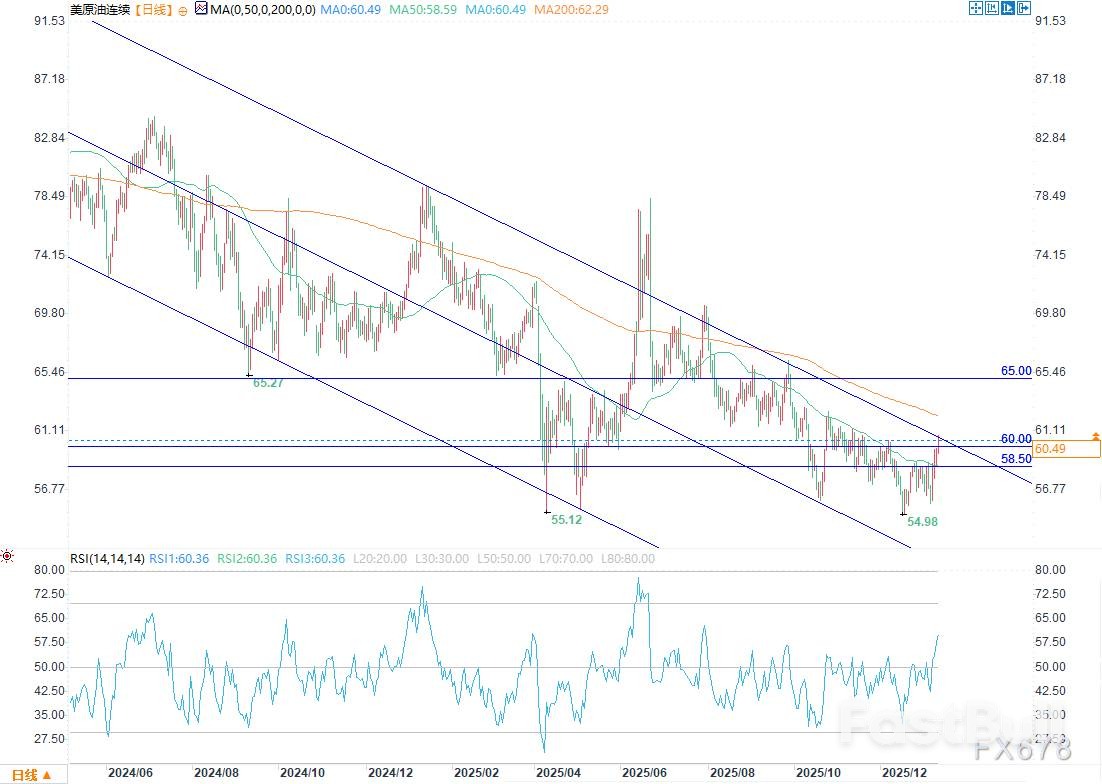This screenshot has height=784, width=1102.
Task: Toggle the MA200:62.29 line label
Action: 570,9
